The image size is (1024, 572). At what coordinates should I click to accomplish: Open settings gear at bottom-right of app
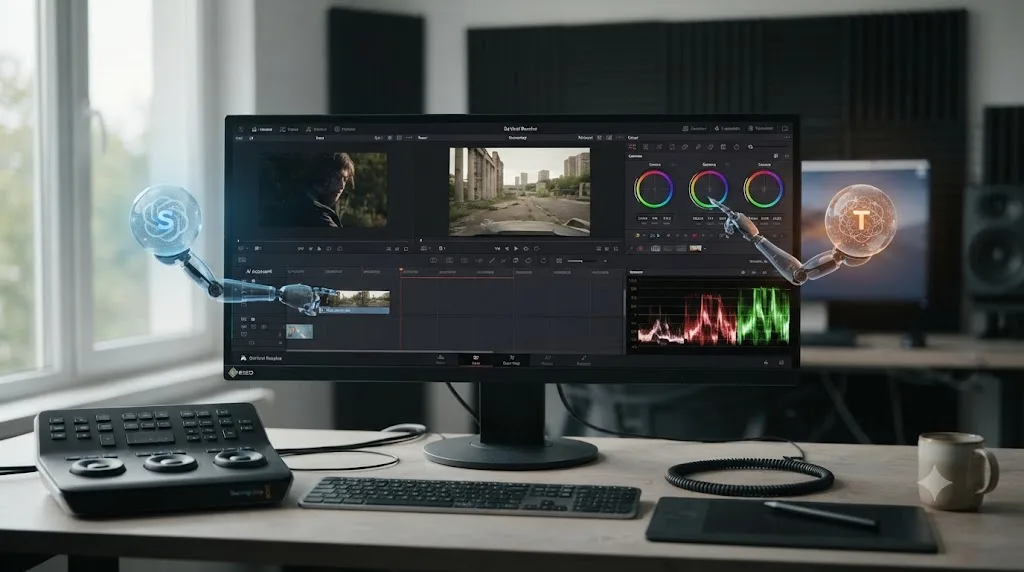[781, 362]
